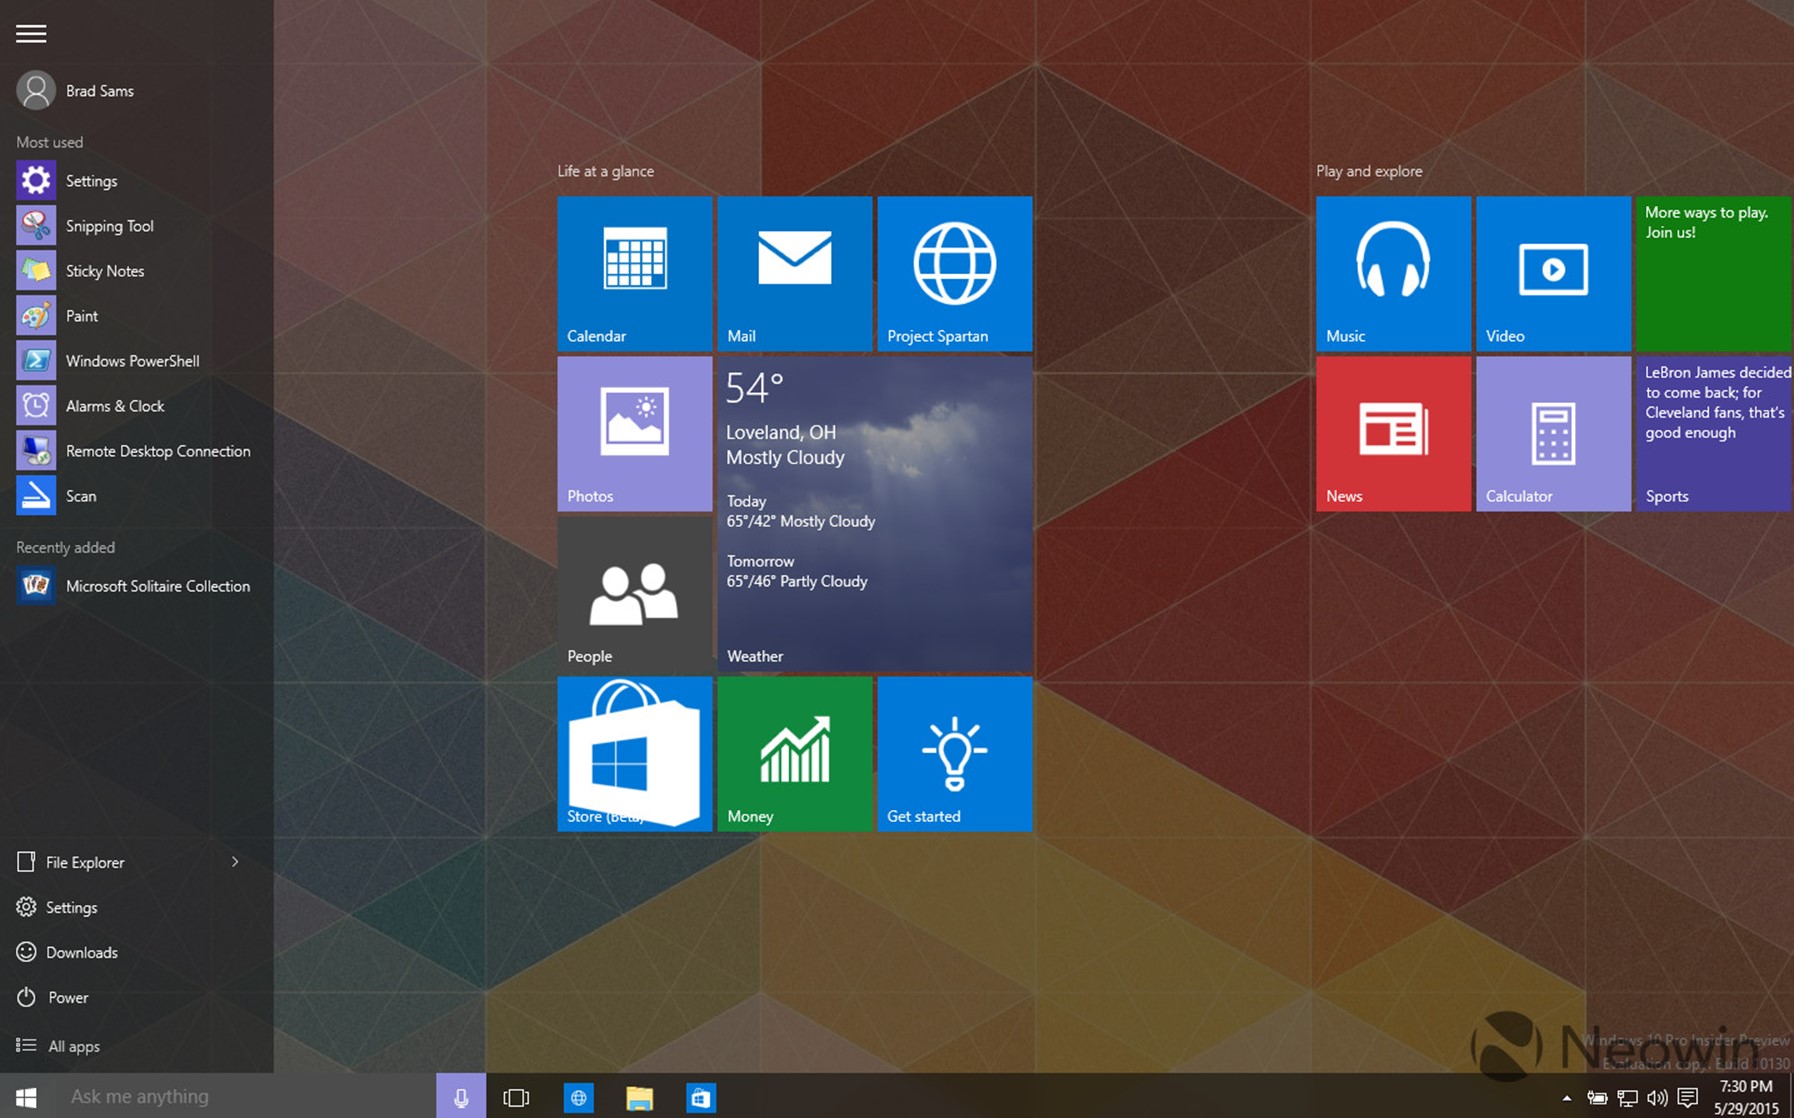The image size is (1794, 1118).
Task: Open Snipping Tool from Most used
Action: click(109, 226)
